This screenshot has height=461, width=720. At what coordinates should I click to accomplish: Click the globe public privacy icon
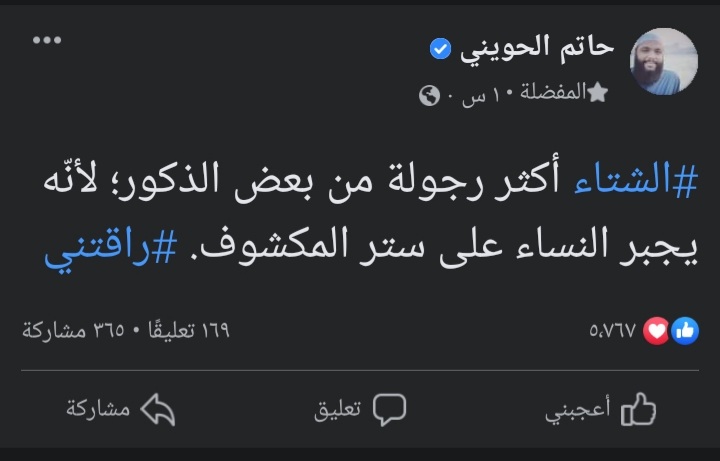tap(429, 95)
